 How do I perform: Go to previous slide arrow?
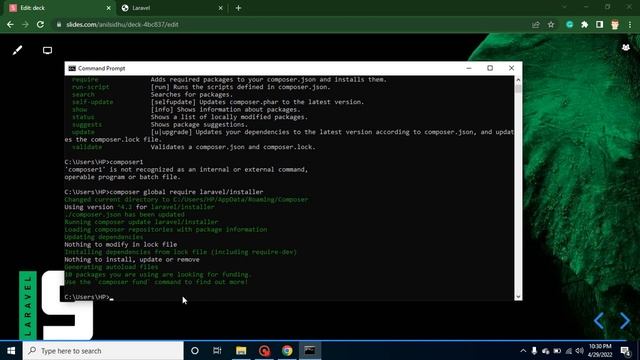tap(599, 321)
